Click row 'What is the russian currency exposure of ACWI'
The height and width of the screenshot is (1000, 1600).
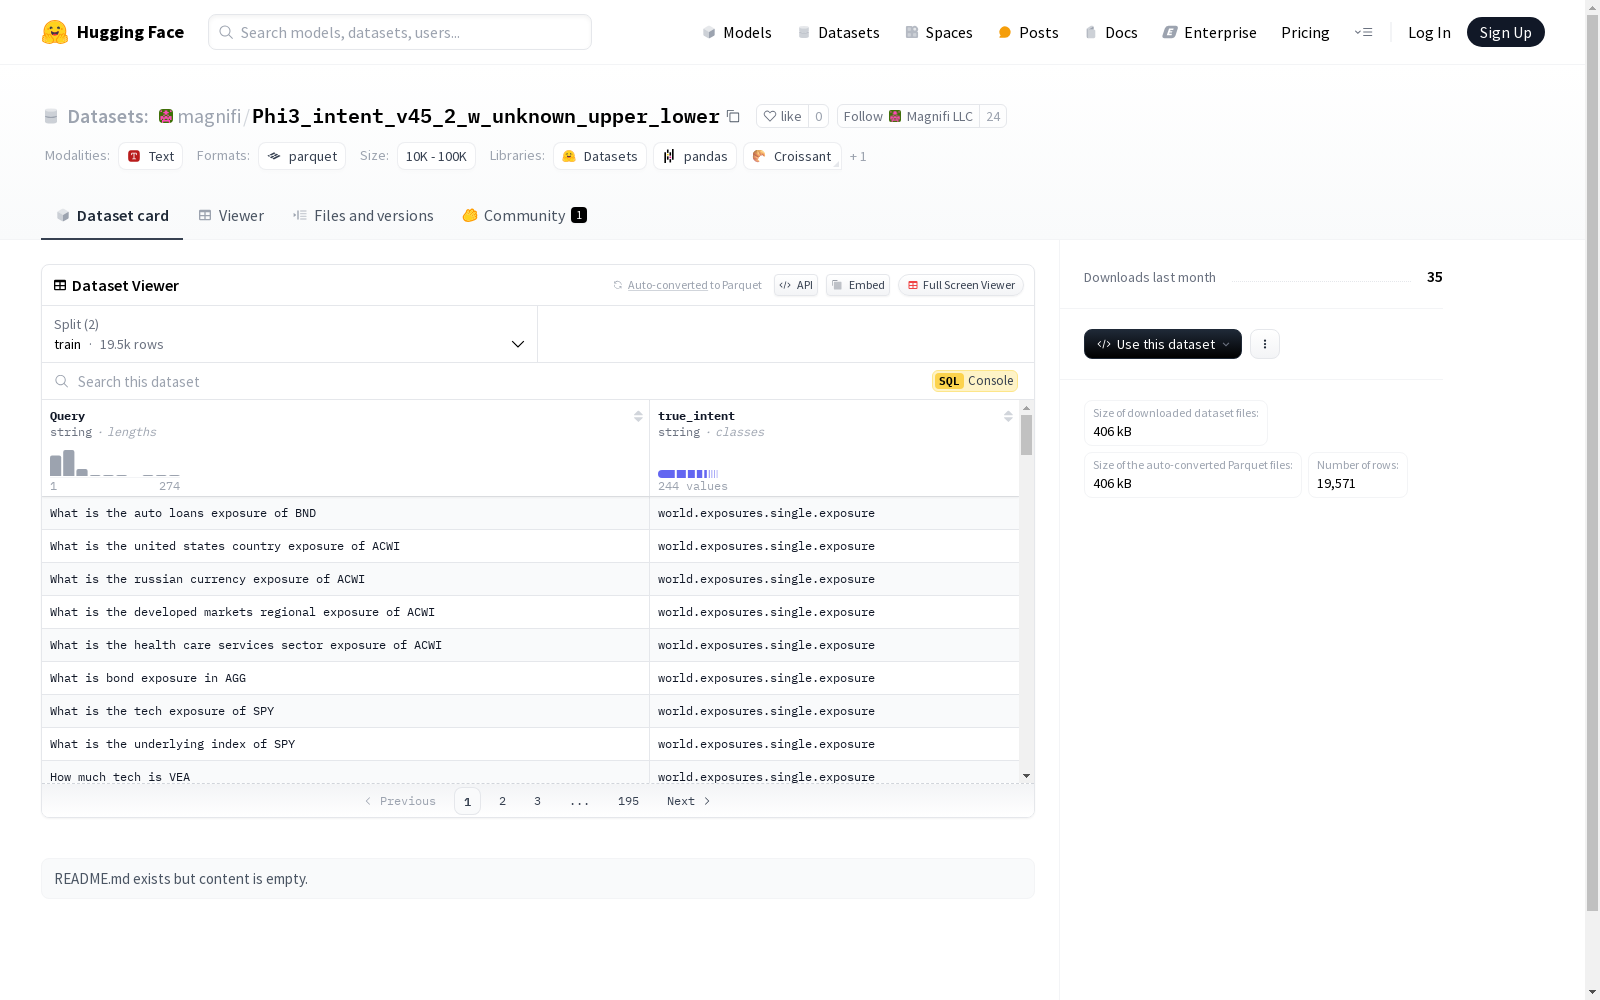pos(530,579)
